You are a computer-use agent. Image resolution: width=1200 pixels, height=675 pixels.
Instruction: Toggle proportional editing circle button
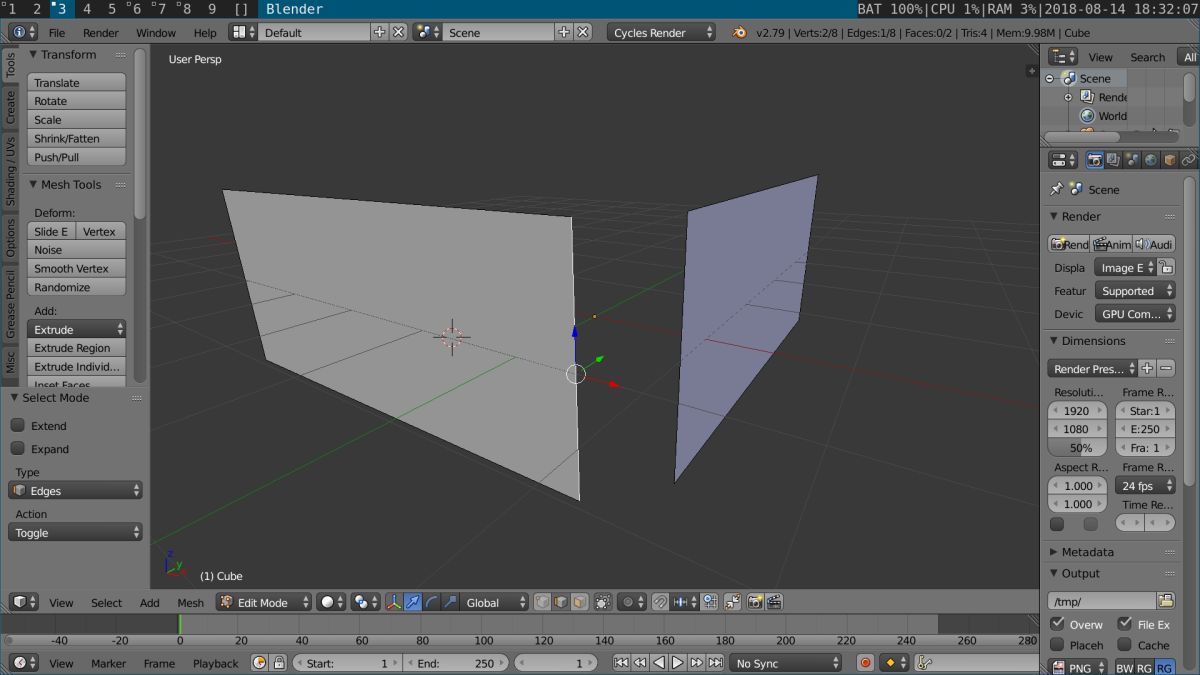point(631,602)
